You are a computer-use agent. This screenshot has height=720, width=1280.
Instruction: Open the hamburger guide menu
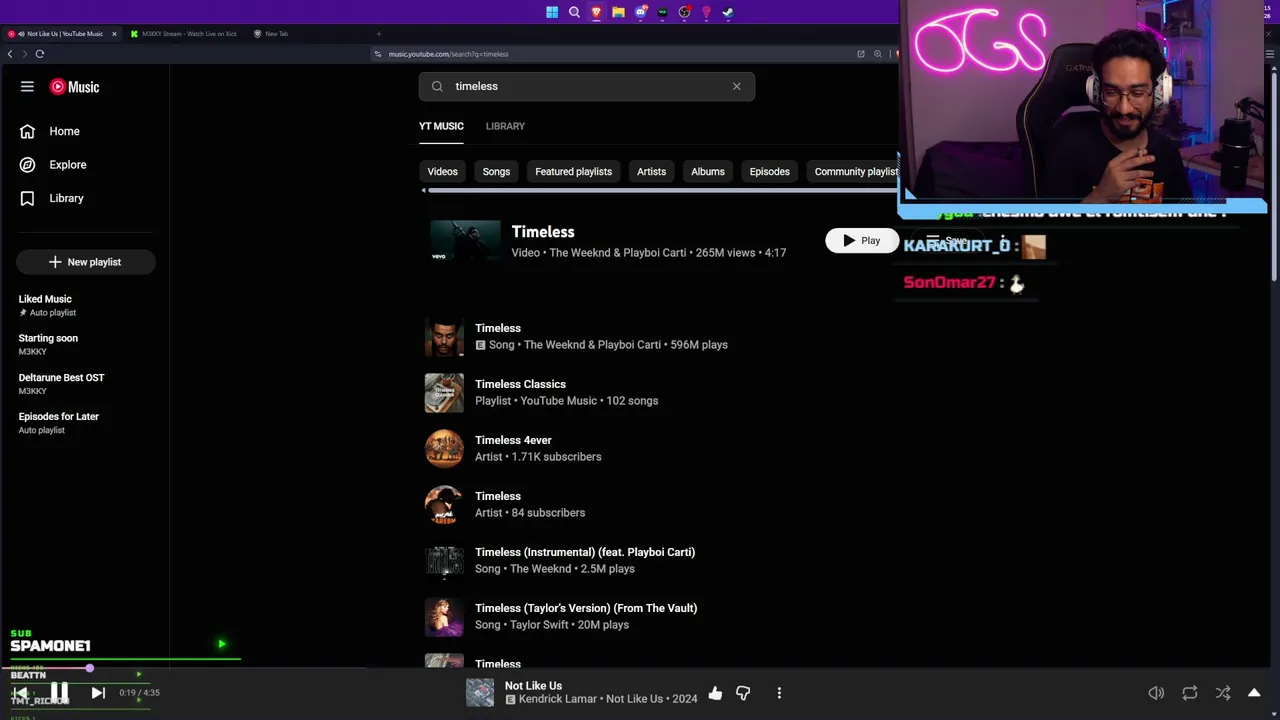(27, 87)
